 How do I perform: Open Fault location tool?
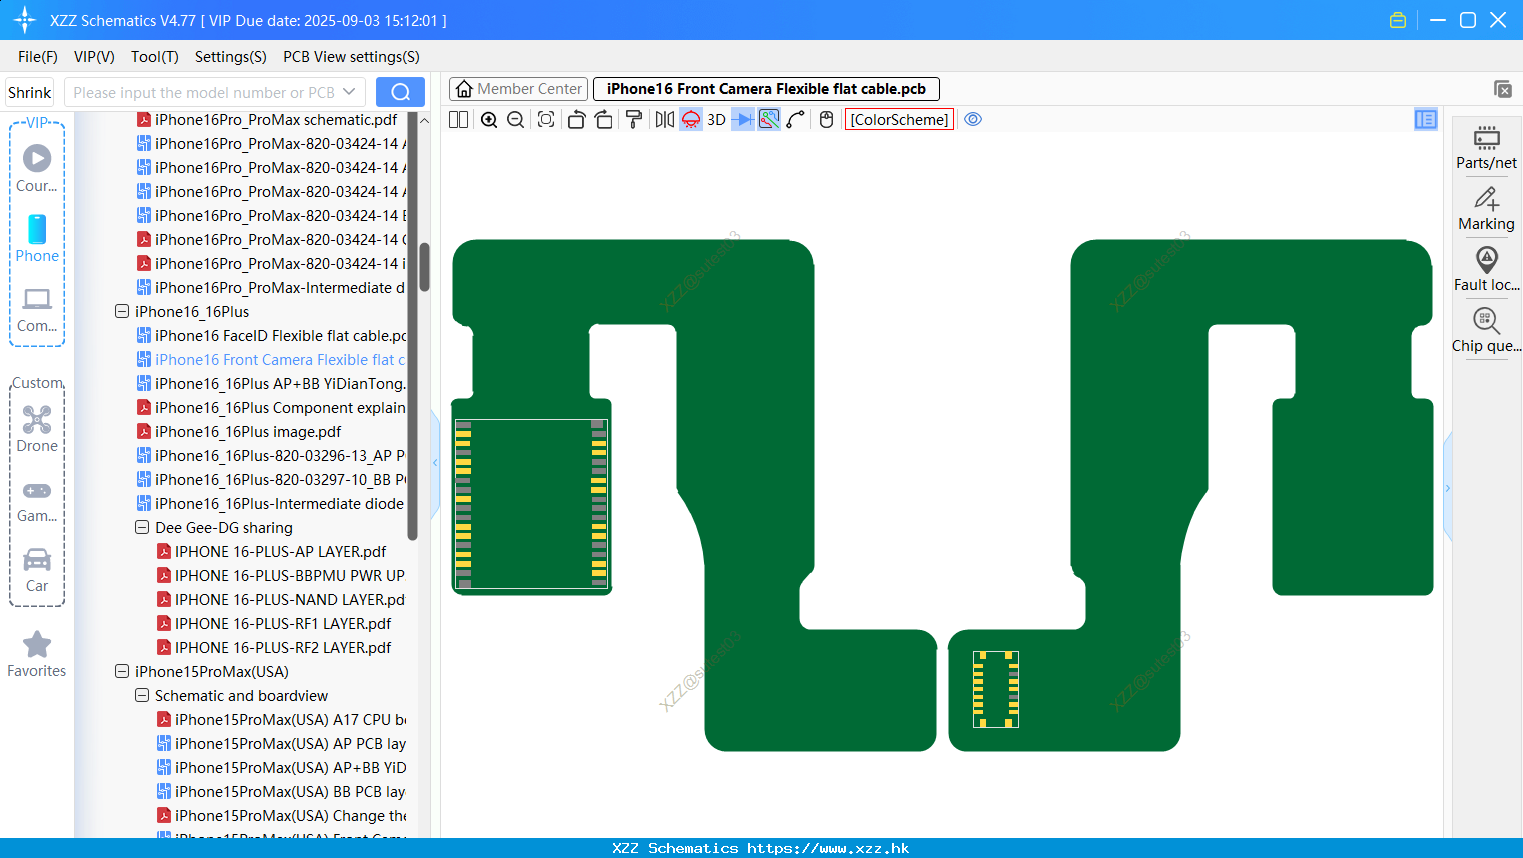click(x=1486, y=269)
